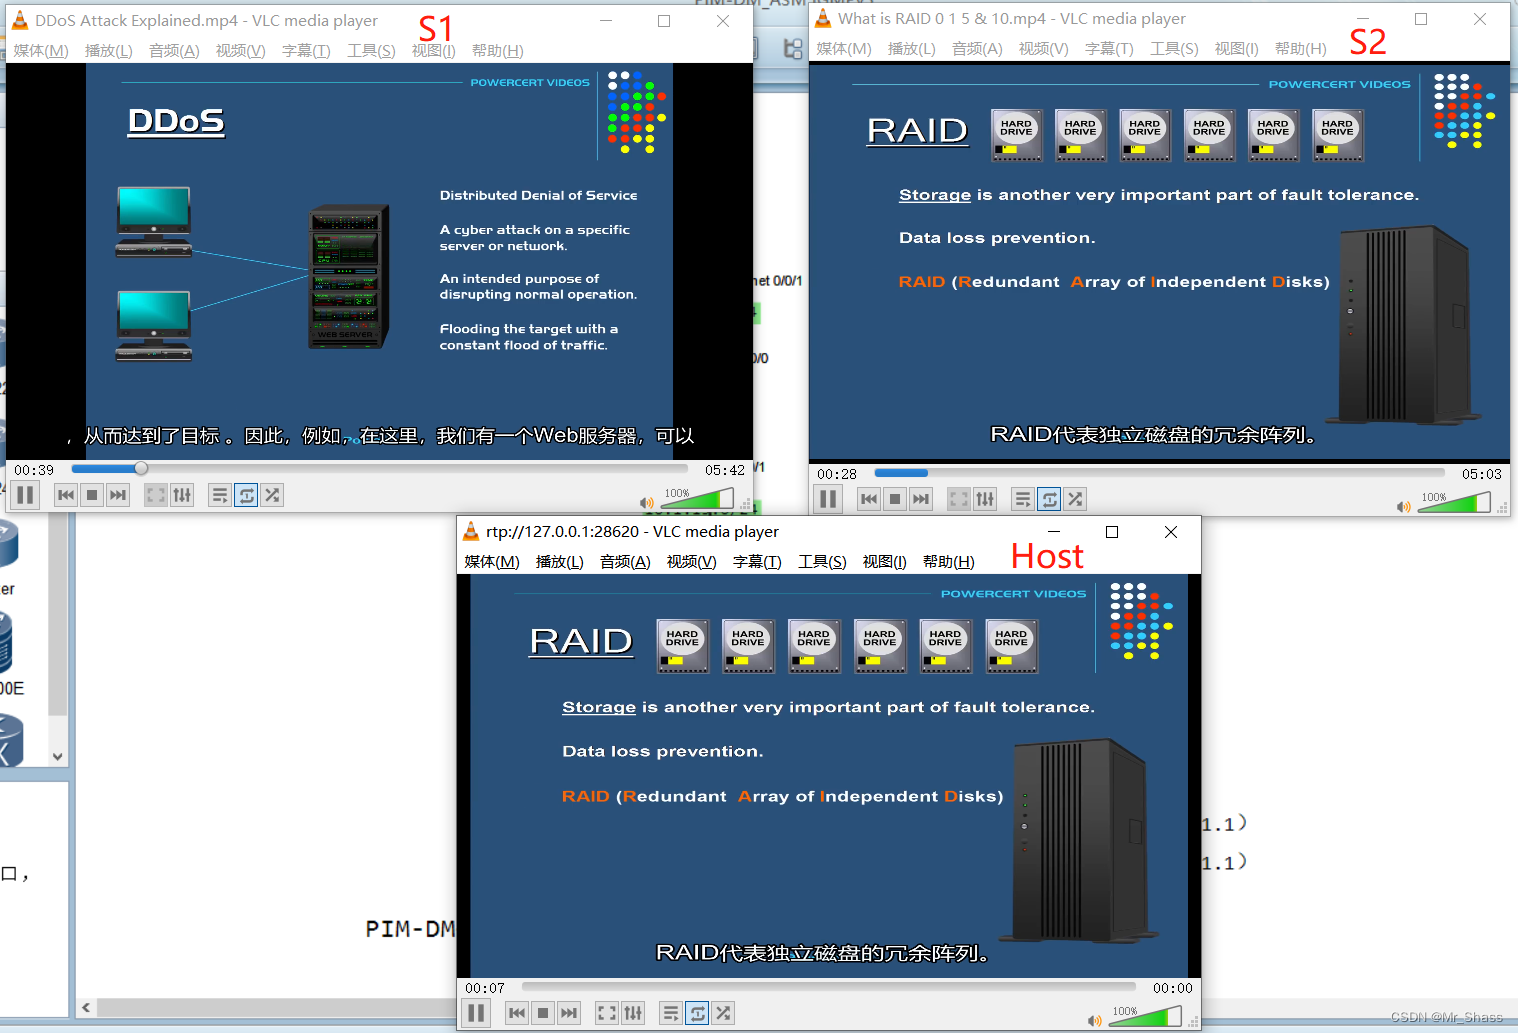Open extended settings in the Host player

click(x=633, y=1012)
